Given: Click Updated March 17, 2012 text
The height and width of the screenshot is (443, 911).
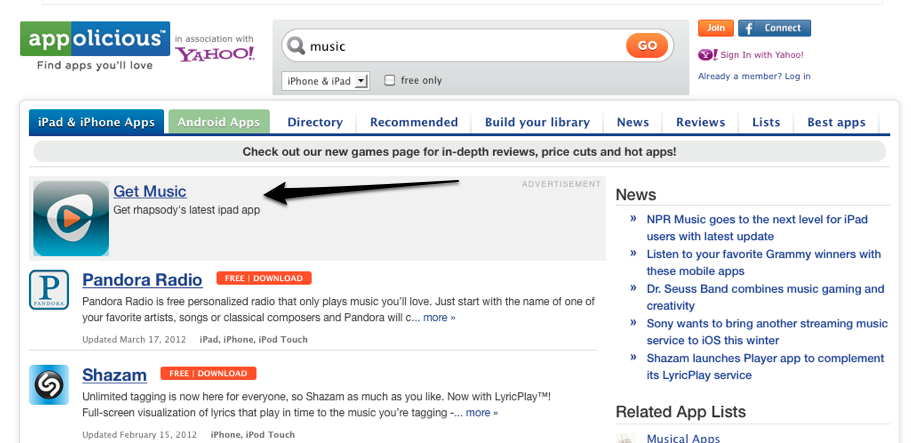Looking at the screenshot, I should point(134,340).
